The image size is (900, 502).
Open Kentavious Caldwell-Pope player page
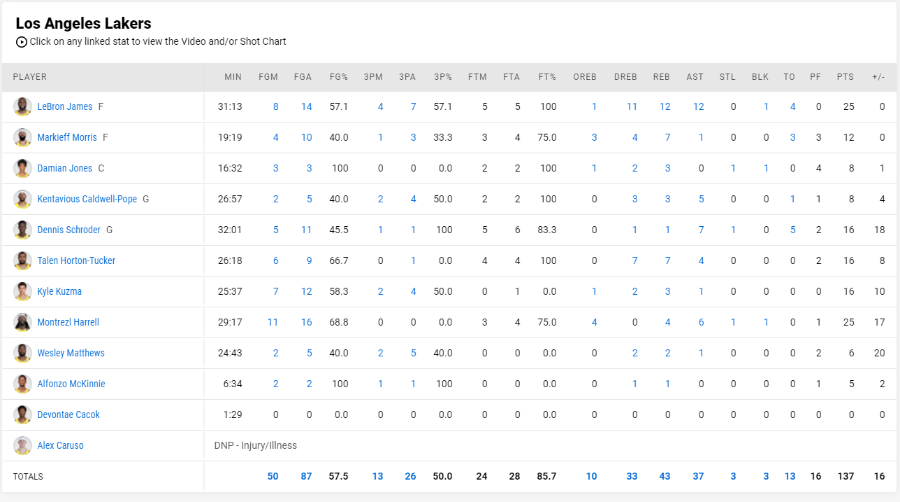point(87,199)
